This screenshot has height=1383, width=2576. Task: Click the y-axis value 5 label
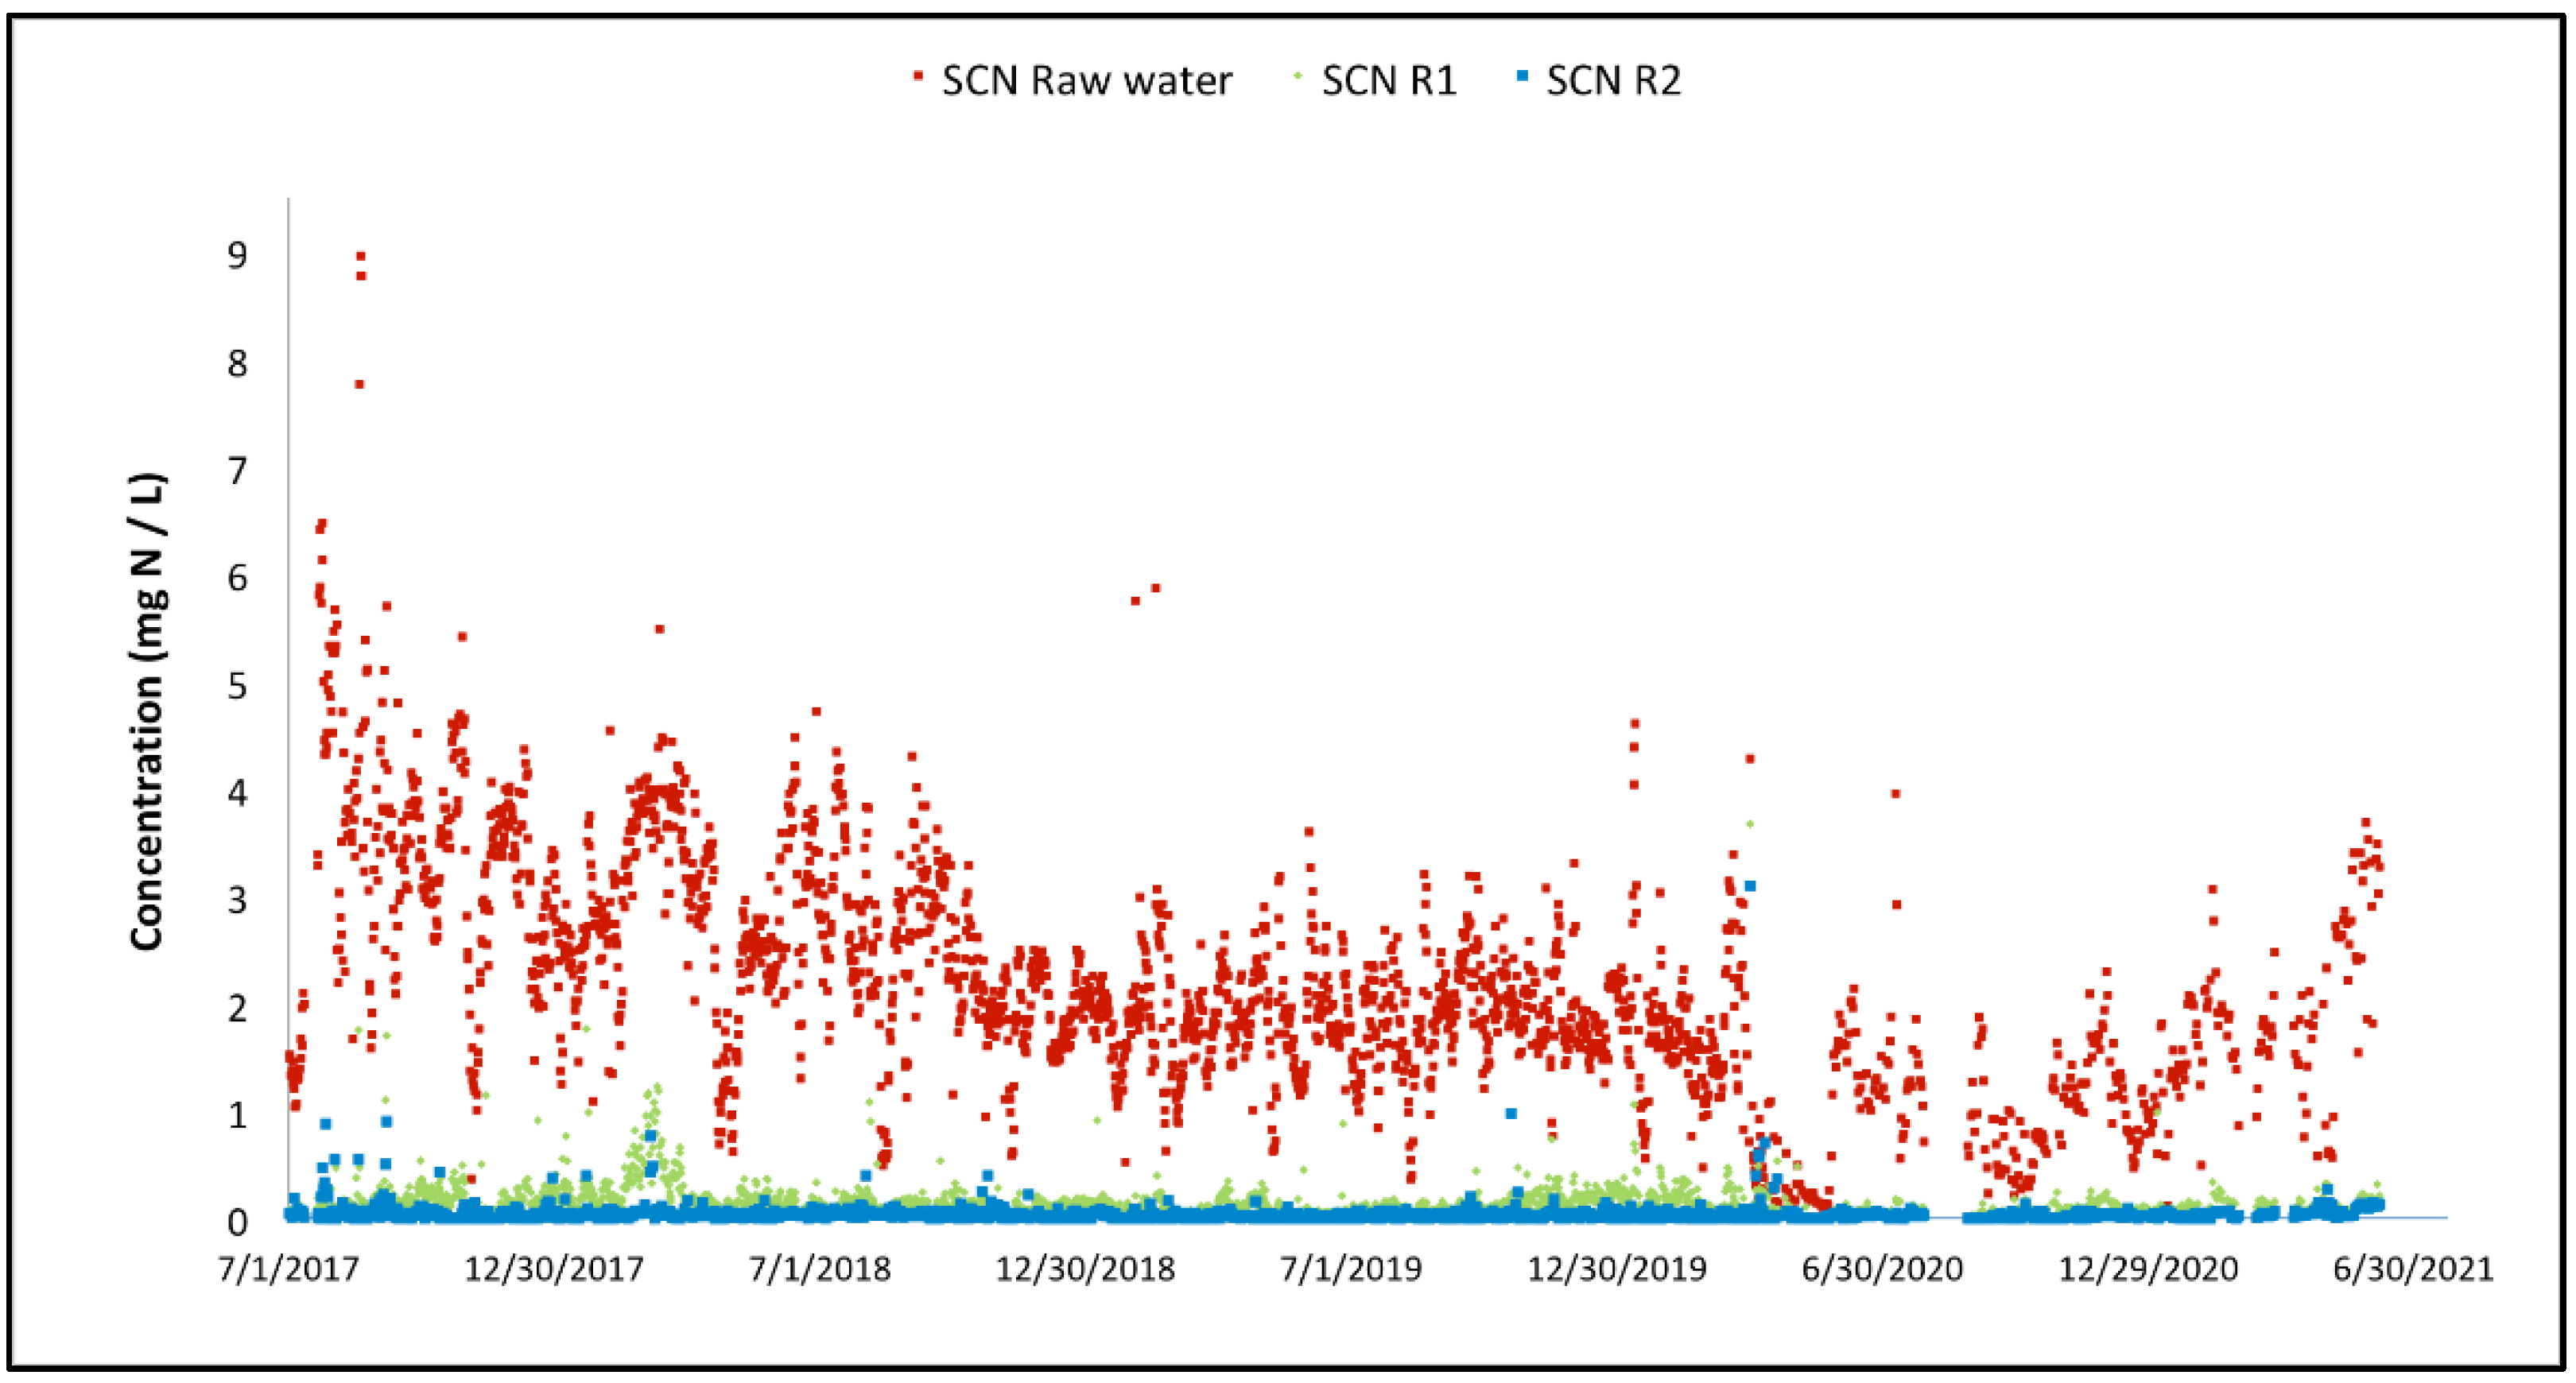(x=237, y=686)
